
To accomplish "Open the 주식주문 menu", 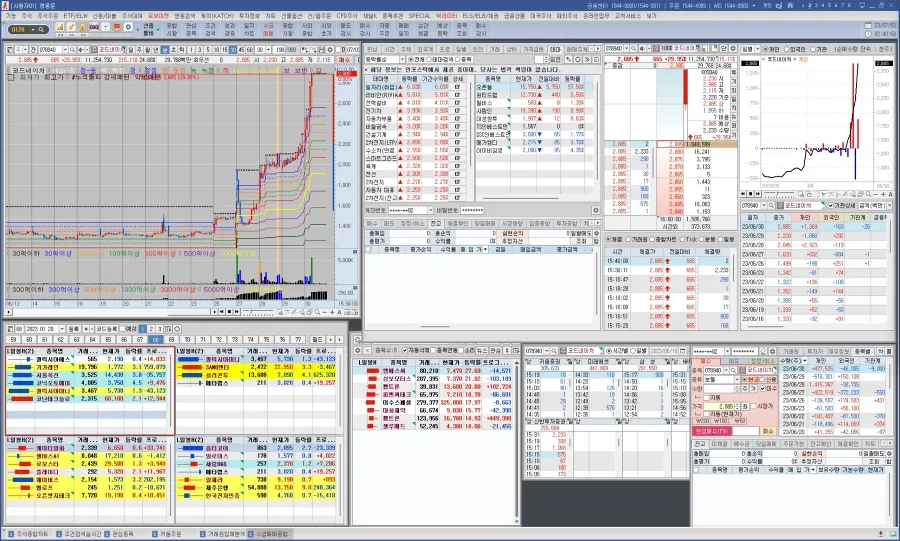I will (47, 15).
